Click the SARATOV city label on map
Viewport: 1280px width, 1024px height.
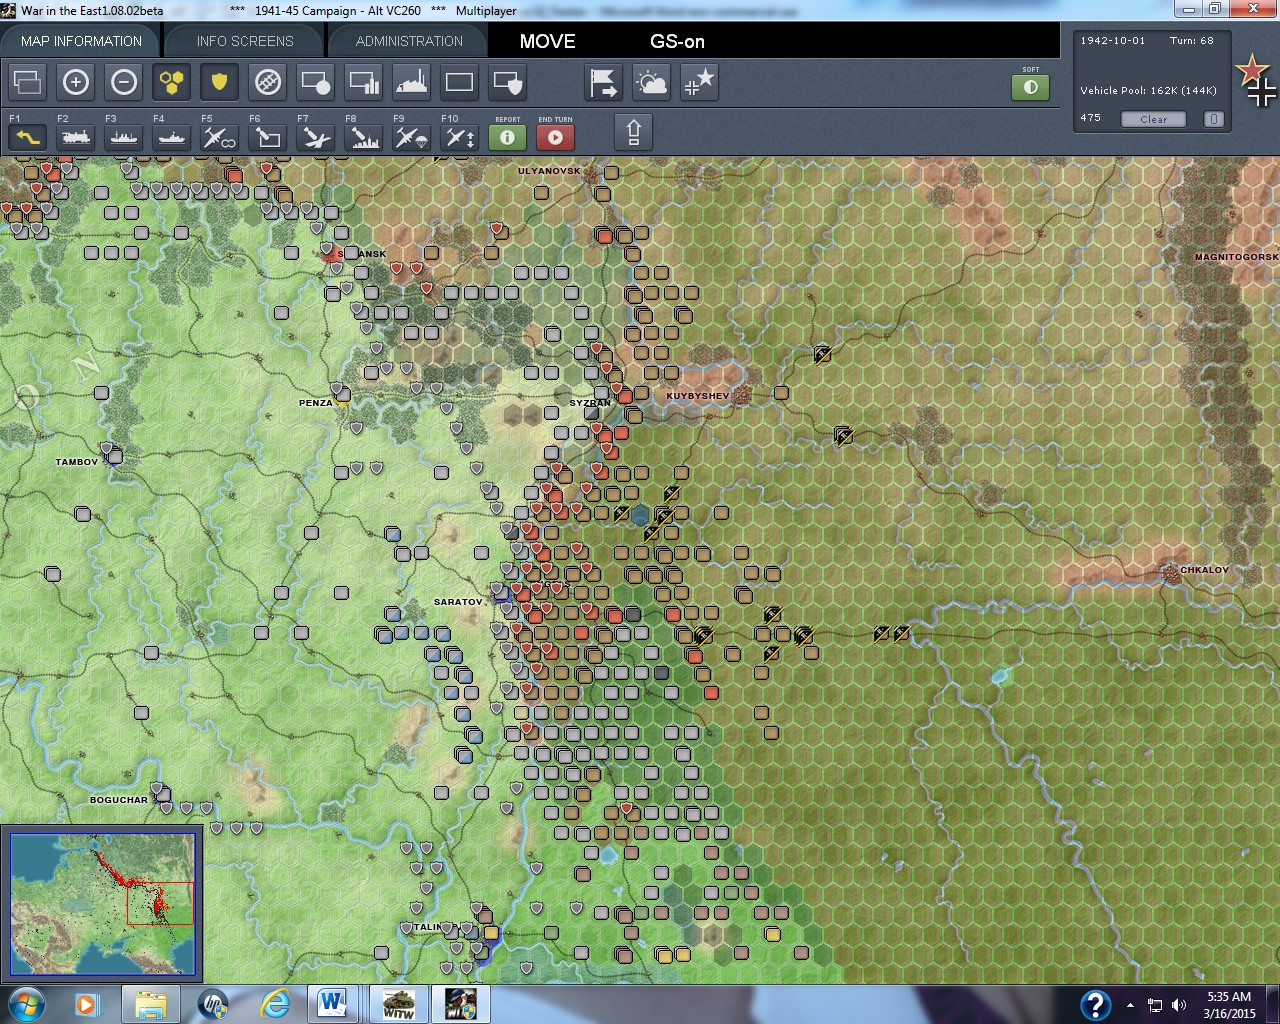click(458, 602)
